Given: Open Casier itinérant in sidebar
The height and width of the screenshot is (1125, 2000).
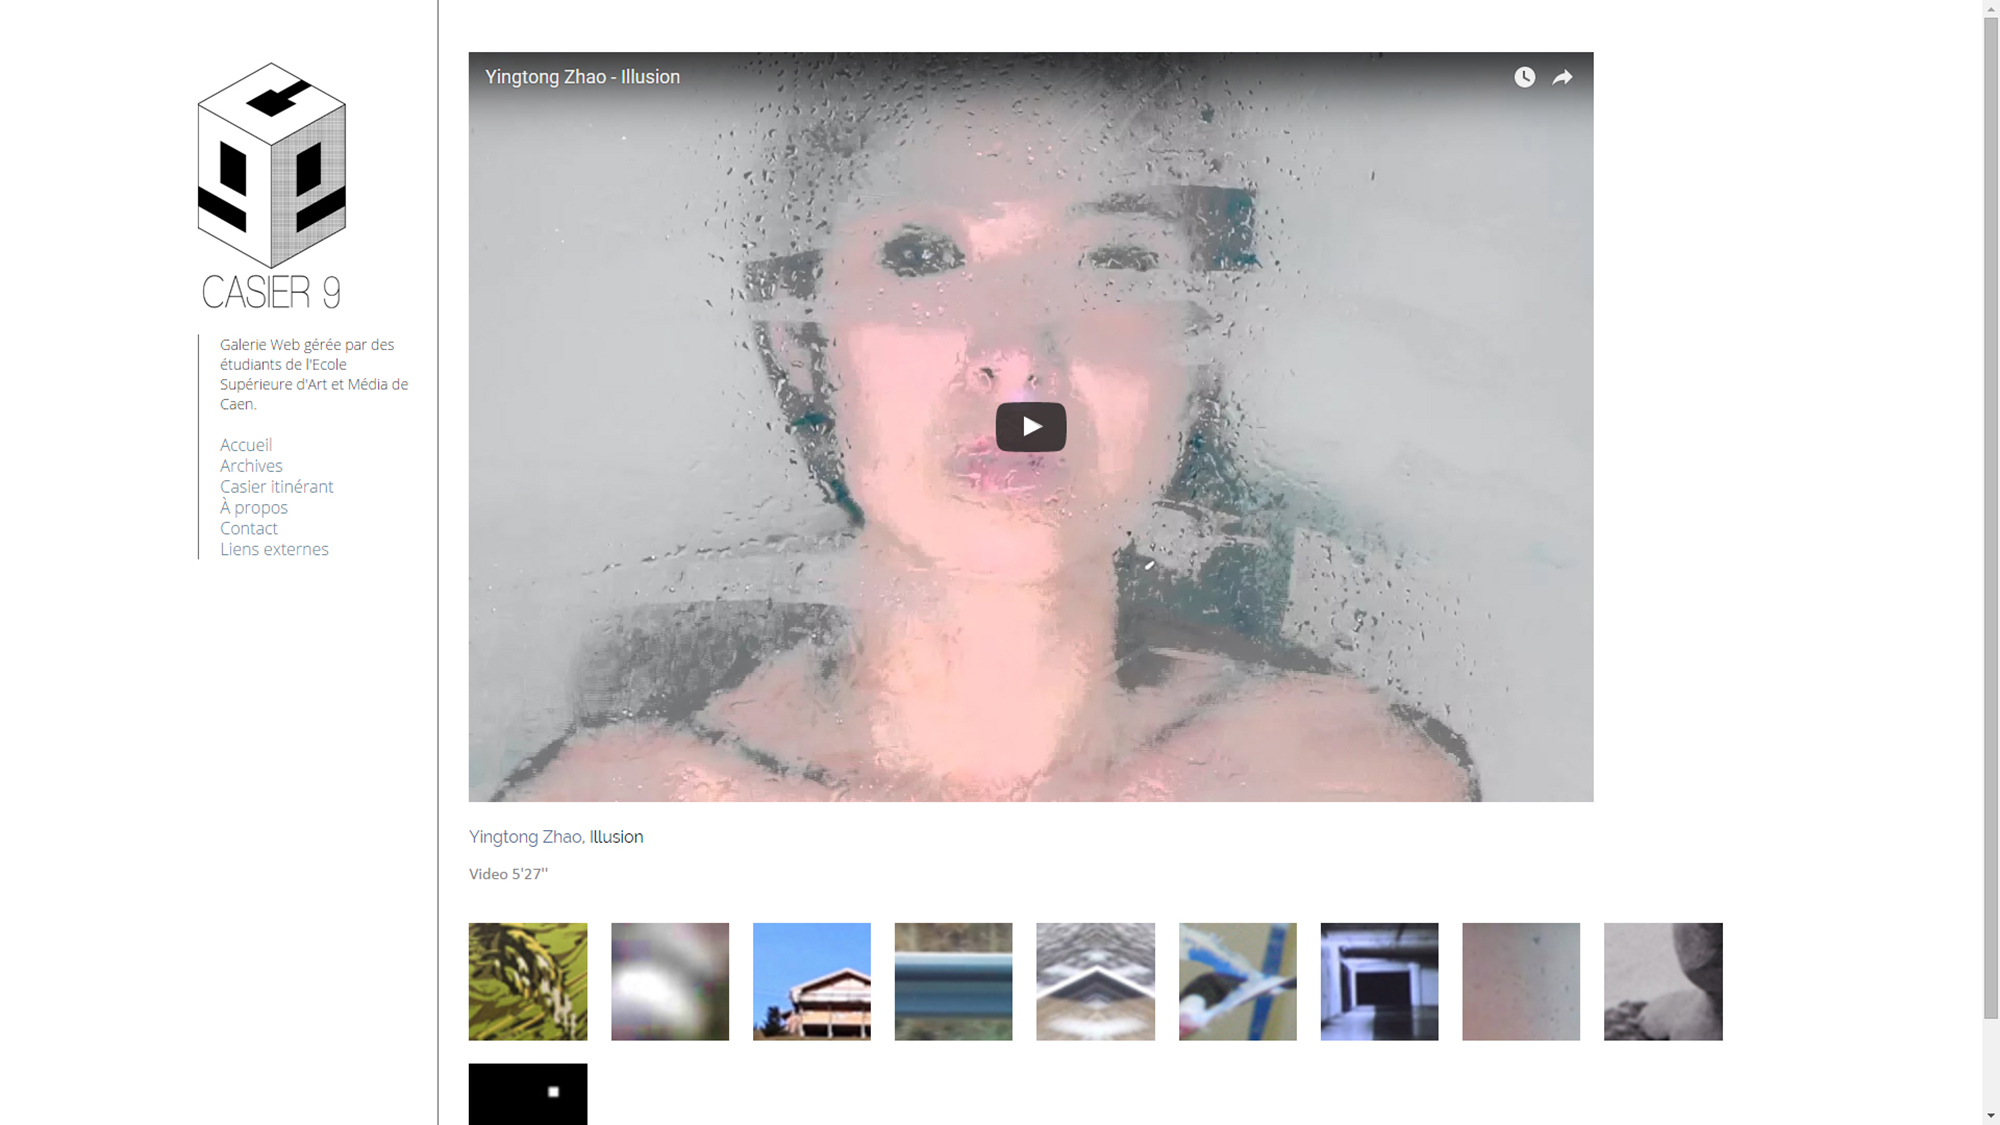Looking at the screenshot, I should (277, 487).
